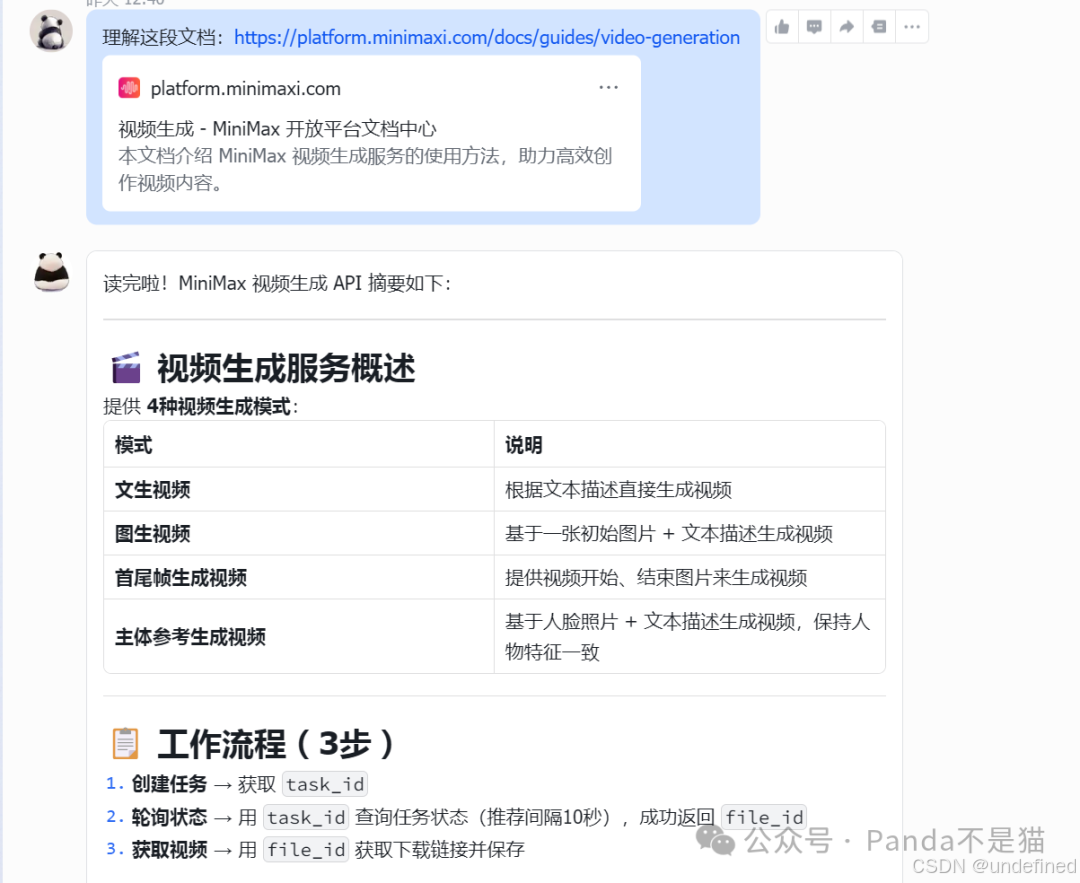The height and width of the screenshot is (883, 1080).
Task: Click the bot's panda avatar
Action: (52, 271)
